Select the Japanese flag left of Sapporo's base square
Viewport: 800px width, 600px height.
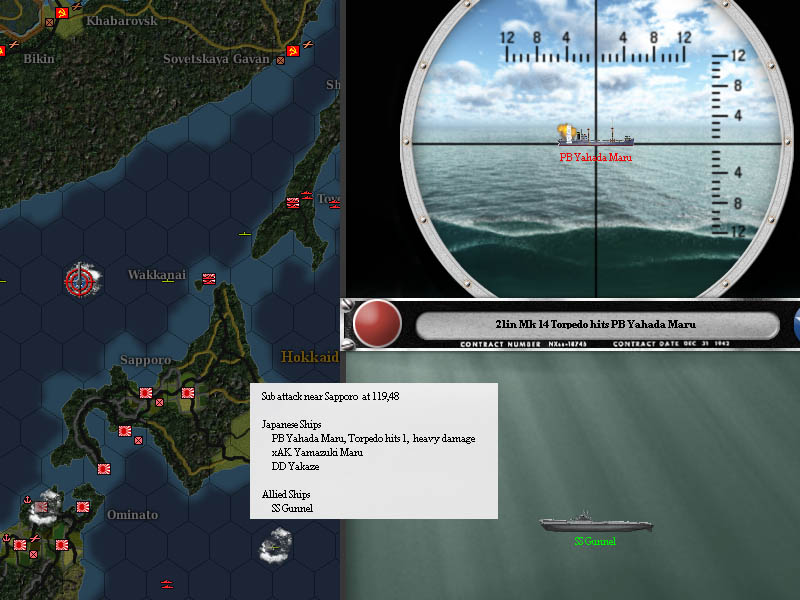click(146, 393)
